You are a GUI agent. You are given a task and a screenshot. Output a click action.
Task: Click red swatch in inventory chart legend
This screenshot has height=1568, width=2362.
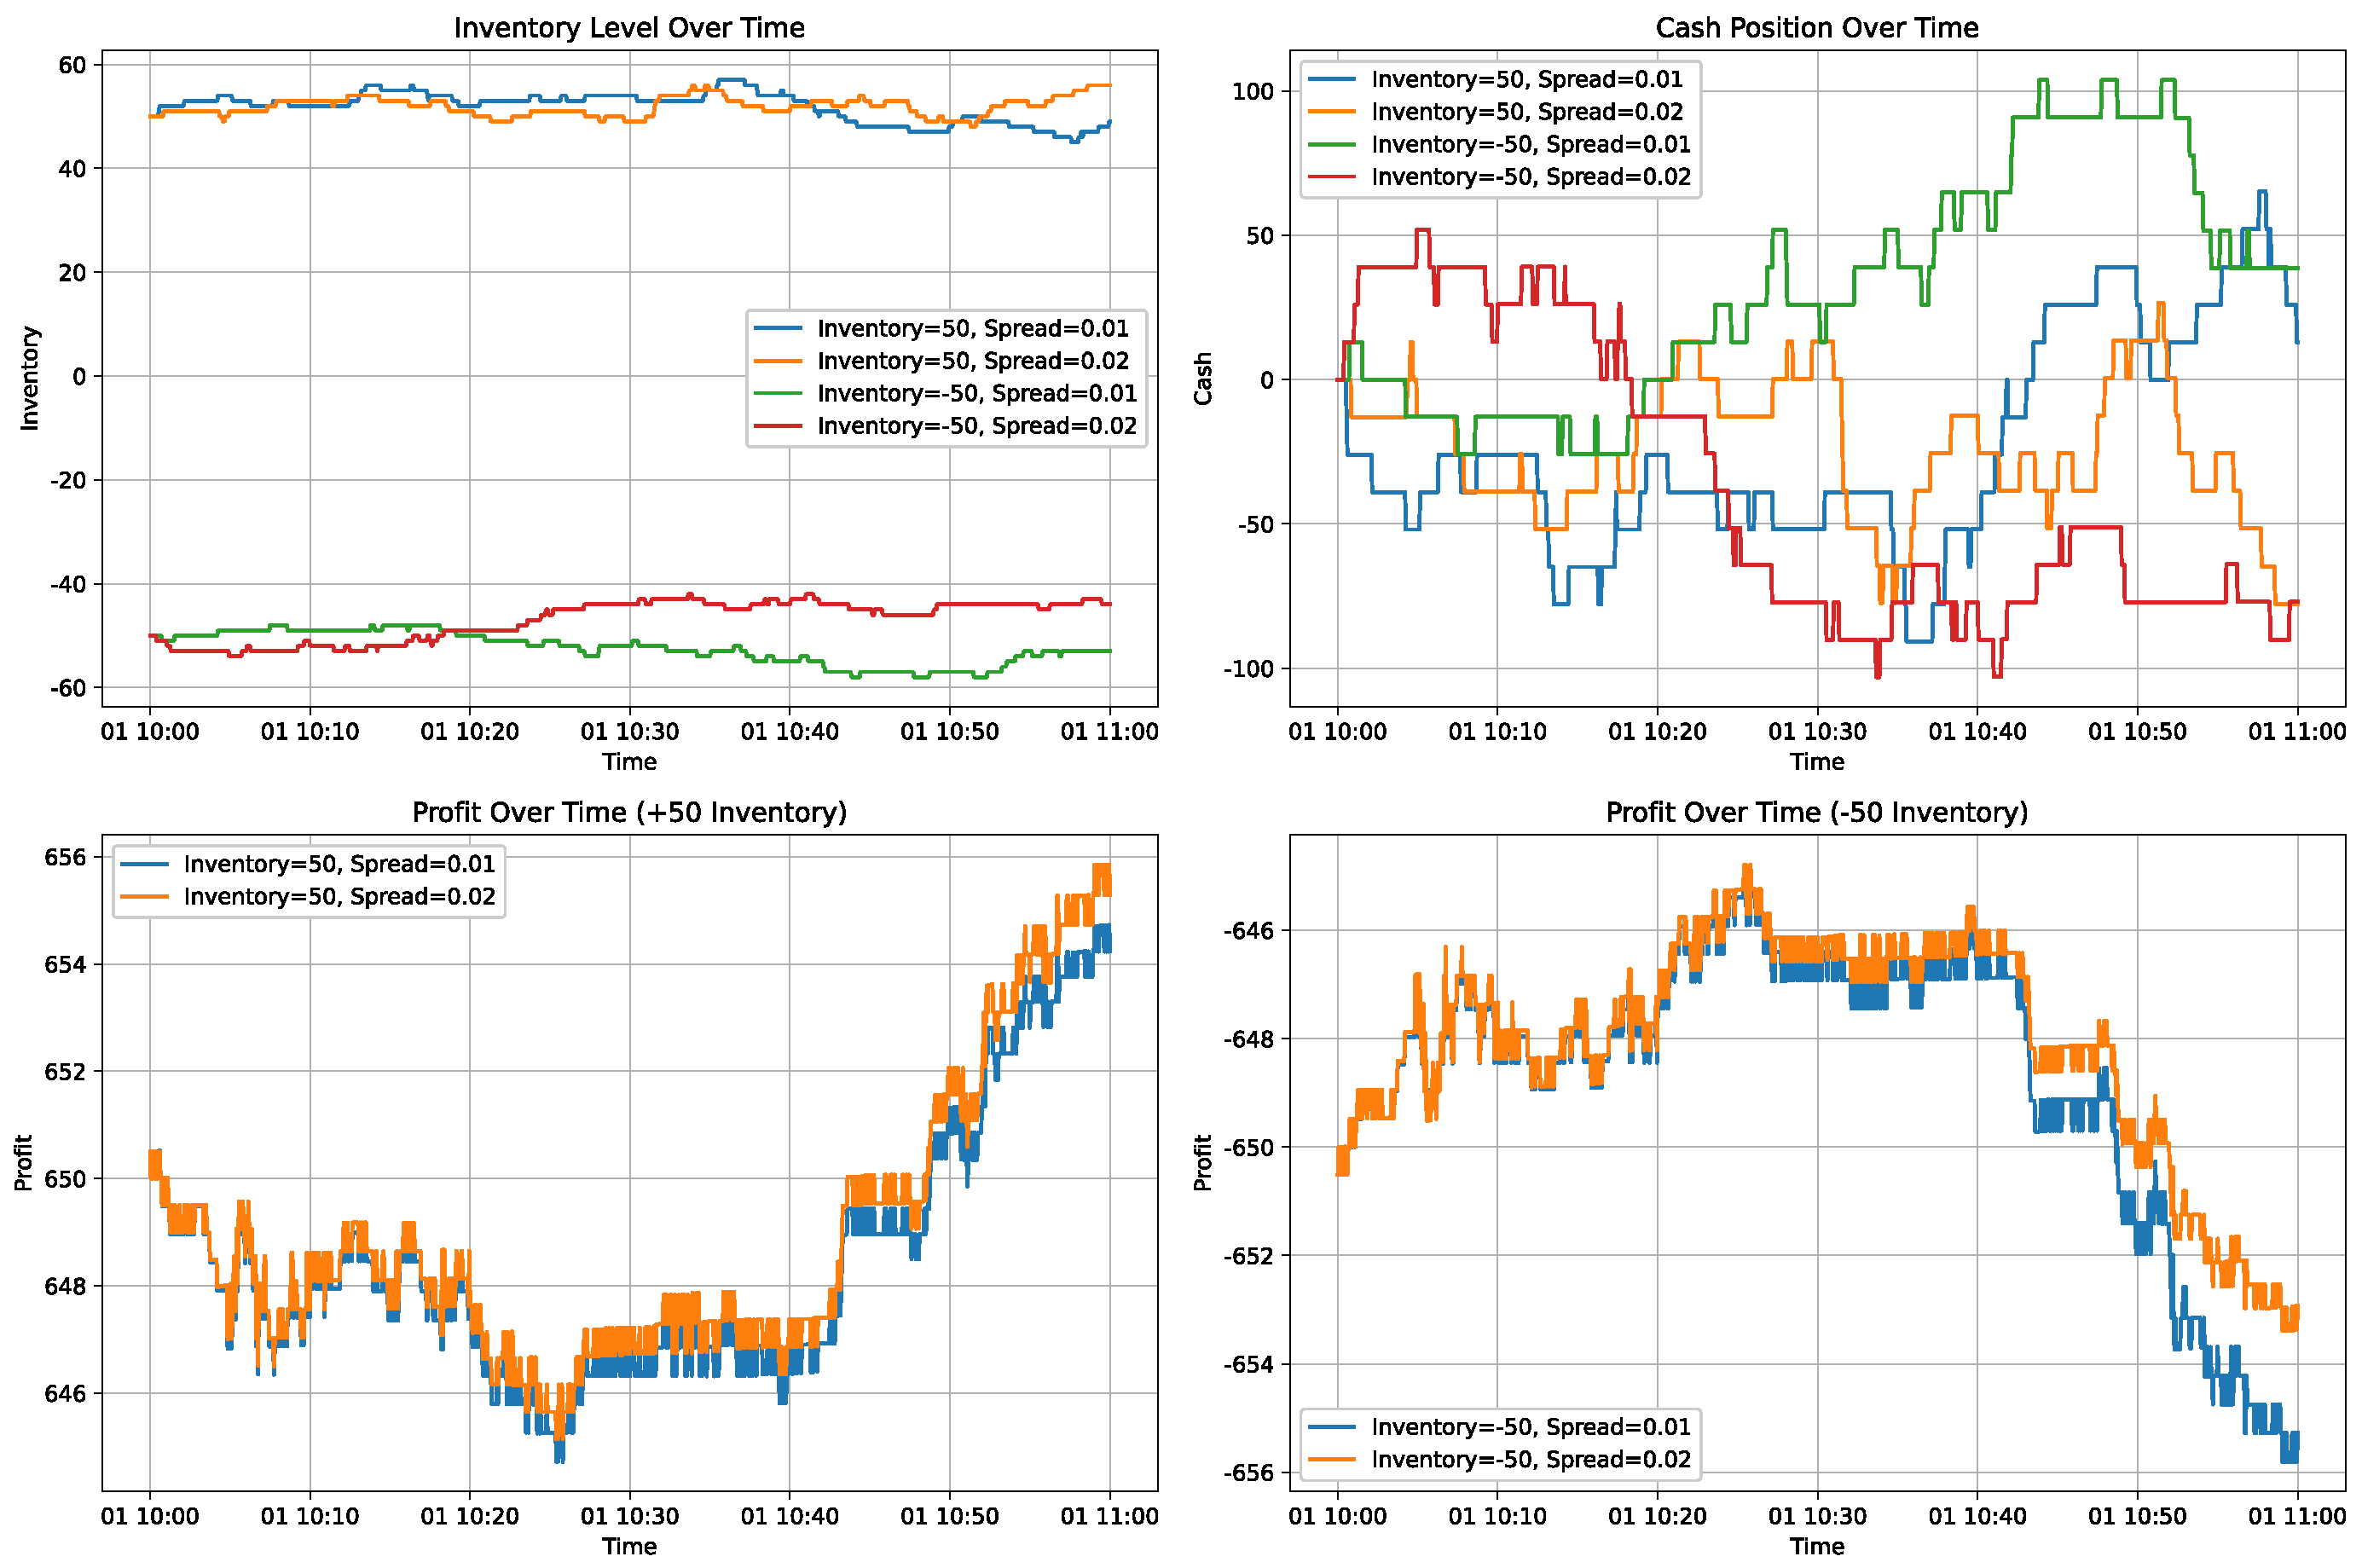coord(777,426)
